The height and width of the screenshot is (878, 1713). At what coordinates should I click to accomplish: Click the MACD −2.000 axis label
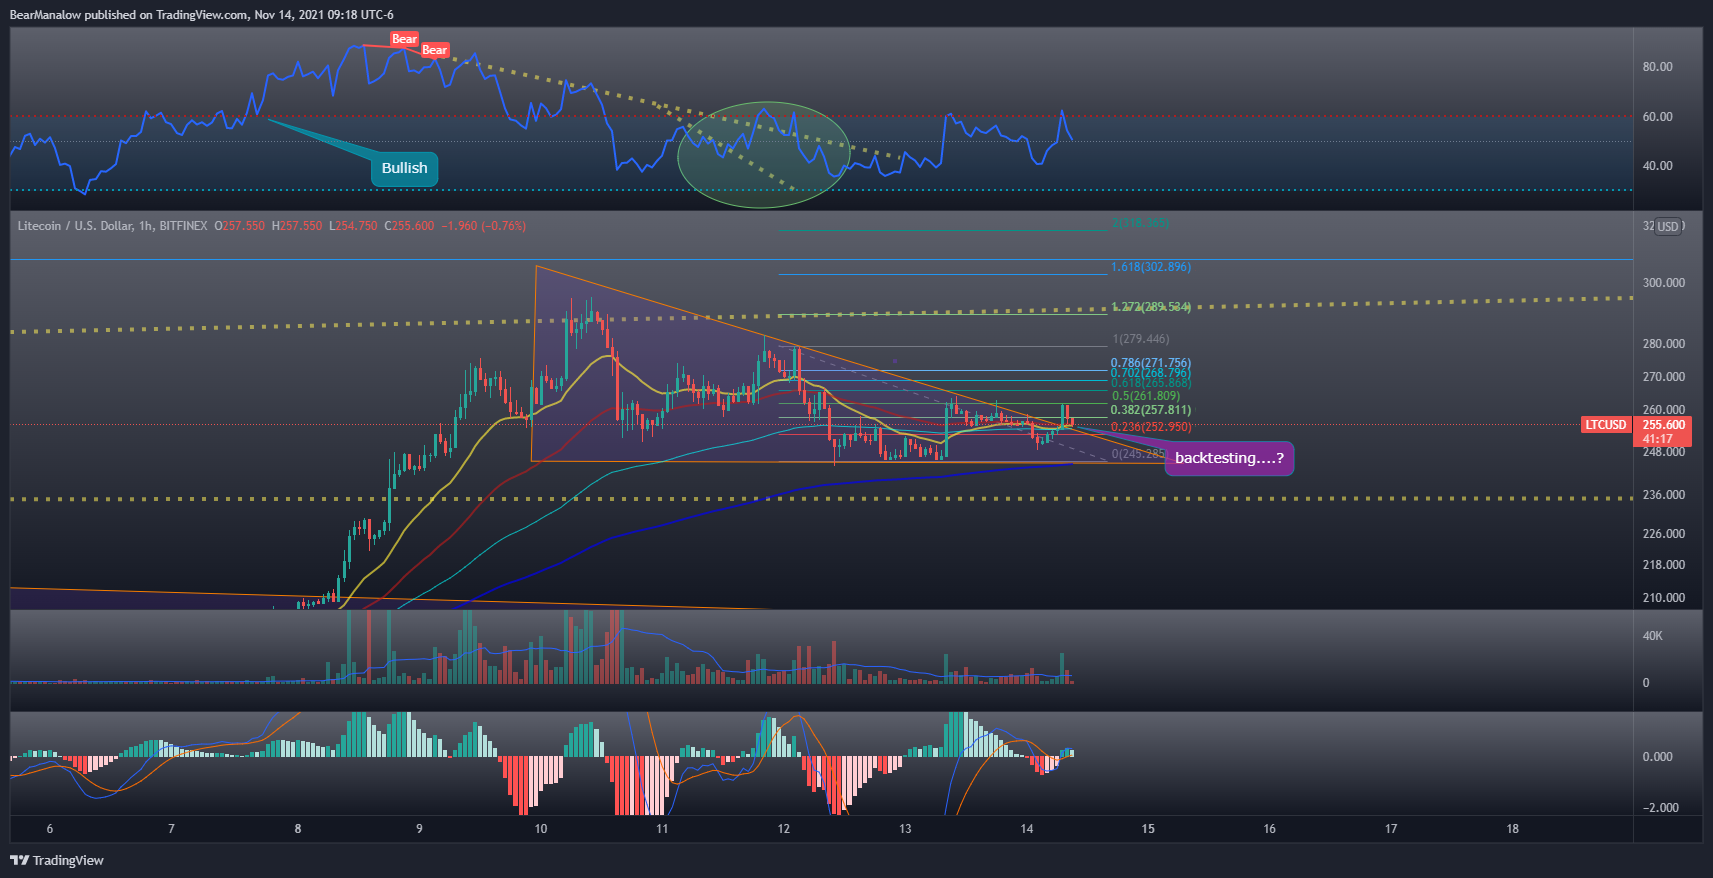(1660, 808)
